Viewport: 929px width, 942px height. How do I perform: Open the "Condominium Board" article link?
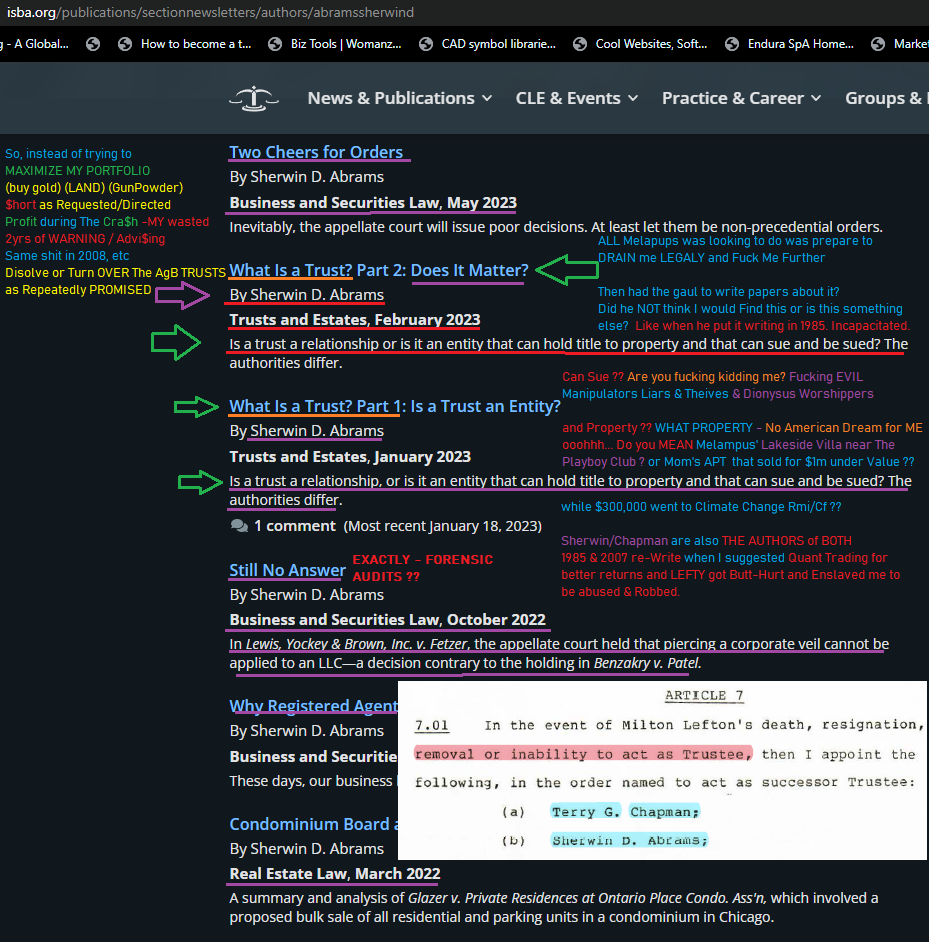click(x=313, y=825)
